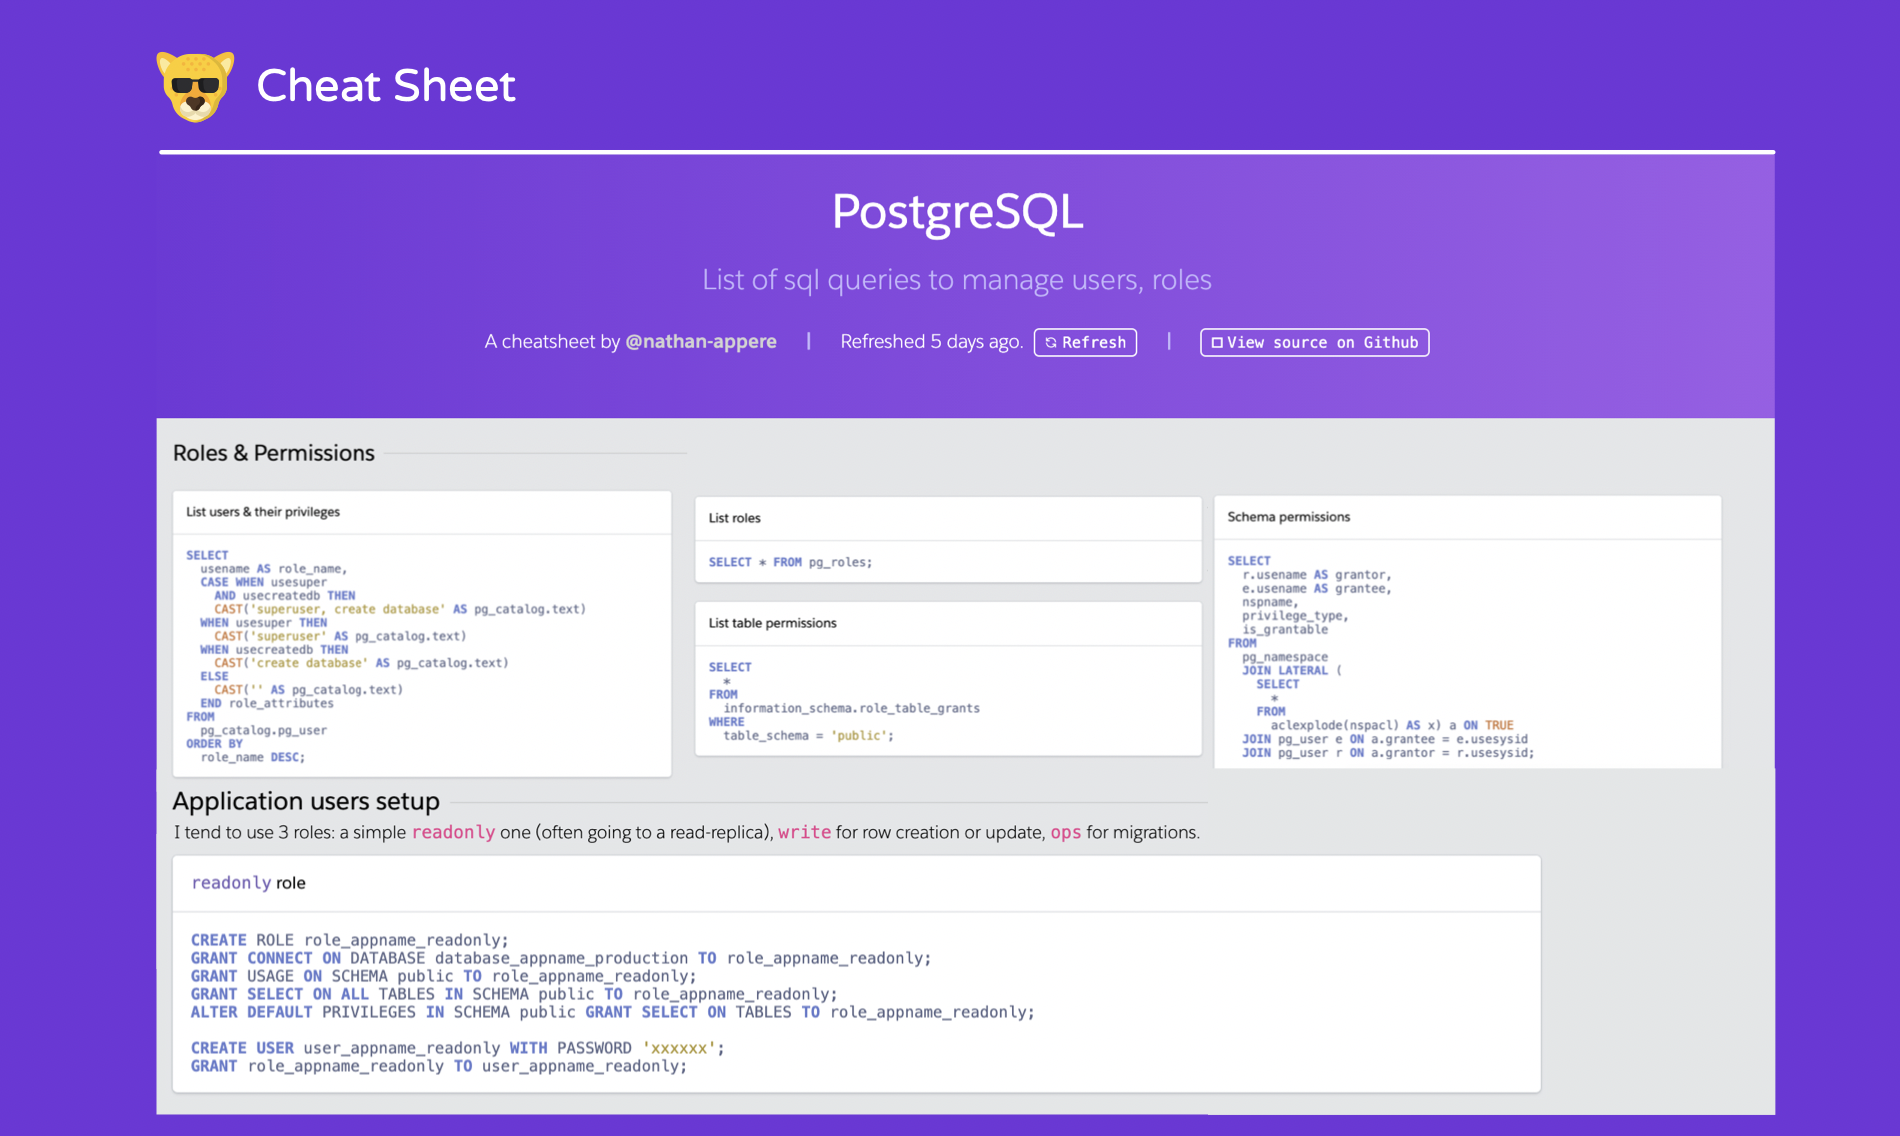1900x1136 pixels.
Task: Click the 'List roles' card title
Action: 735,518
